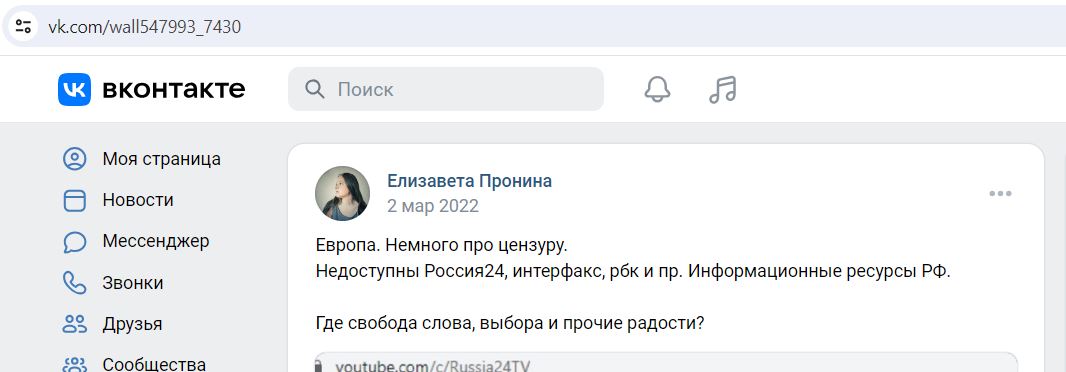Screen dimensions: 1066x372
Task: Click the News feed icon
Action: pos(75,201)
